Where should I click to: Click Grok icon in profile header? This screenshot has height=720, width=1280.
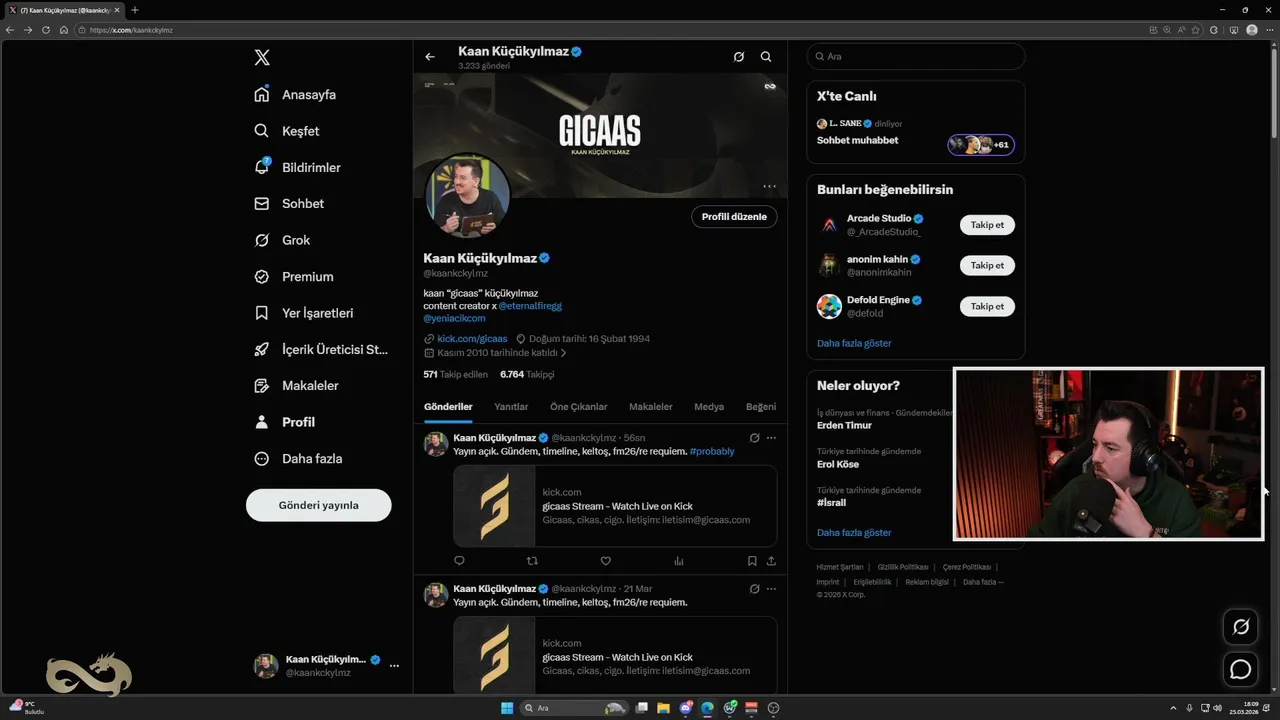739,57
